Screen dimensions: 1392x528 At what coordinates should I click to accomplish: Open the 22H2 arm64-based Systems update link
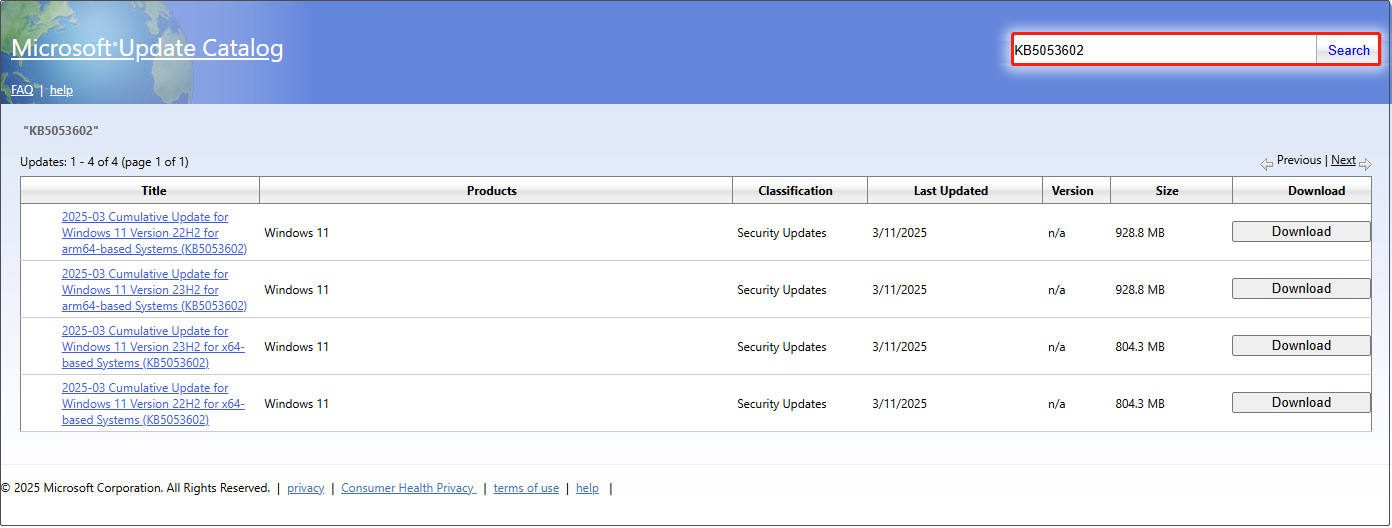click(154, 233)
